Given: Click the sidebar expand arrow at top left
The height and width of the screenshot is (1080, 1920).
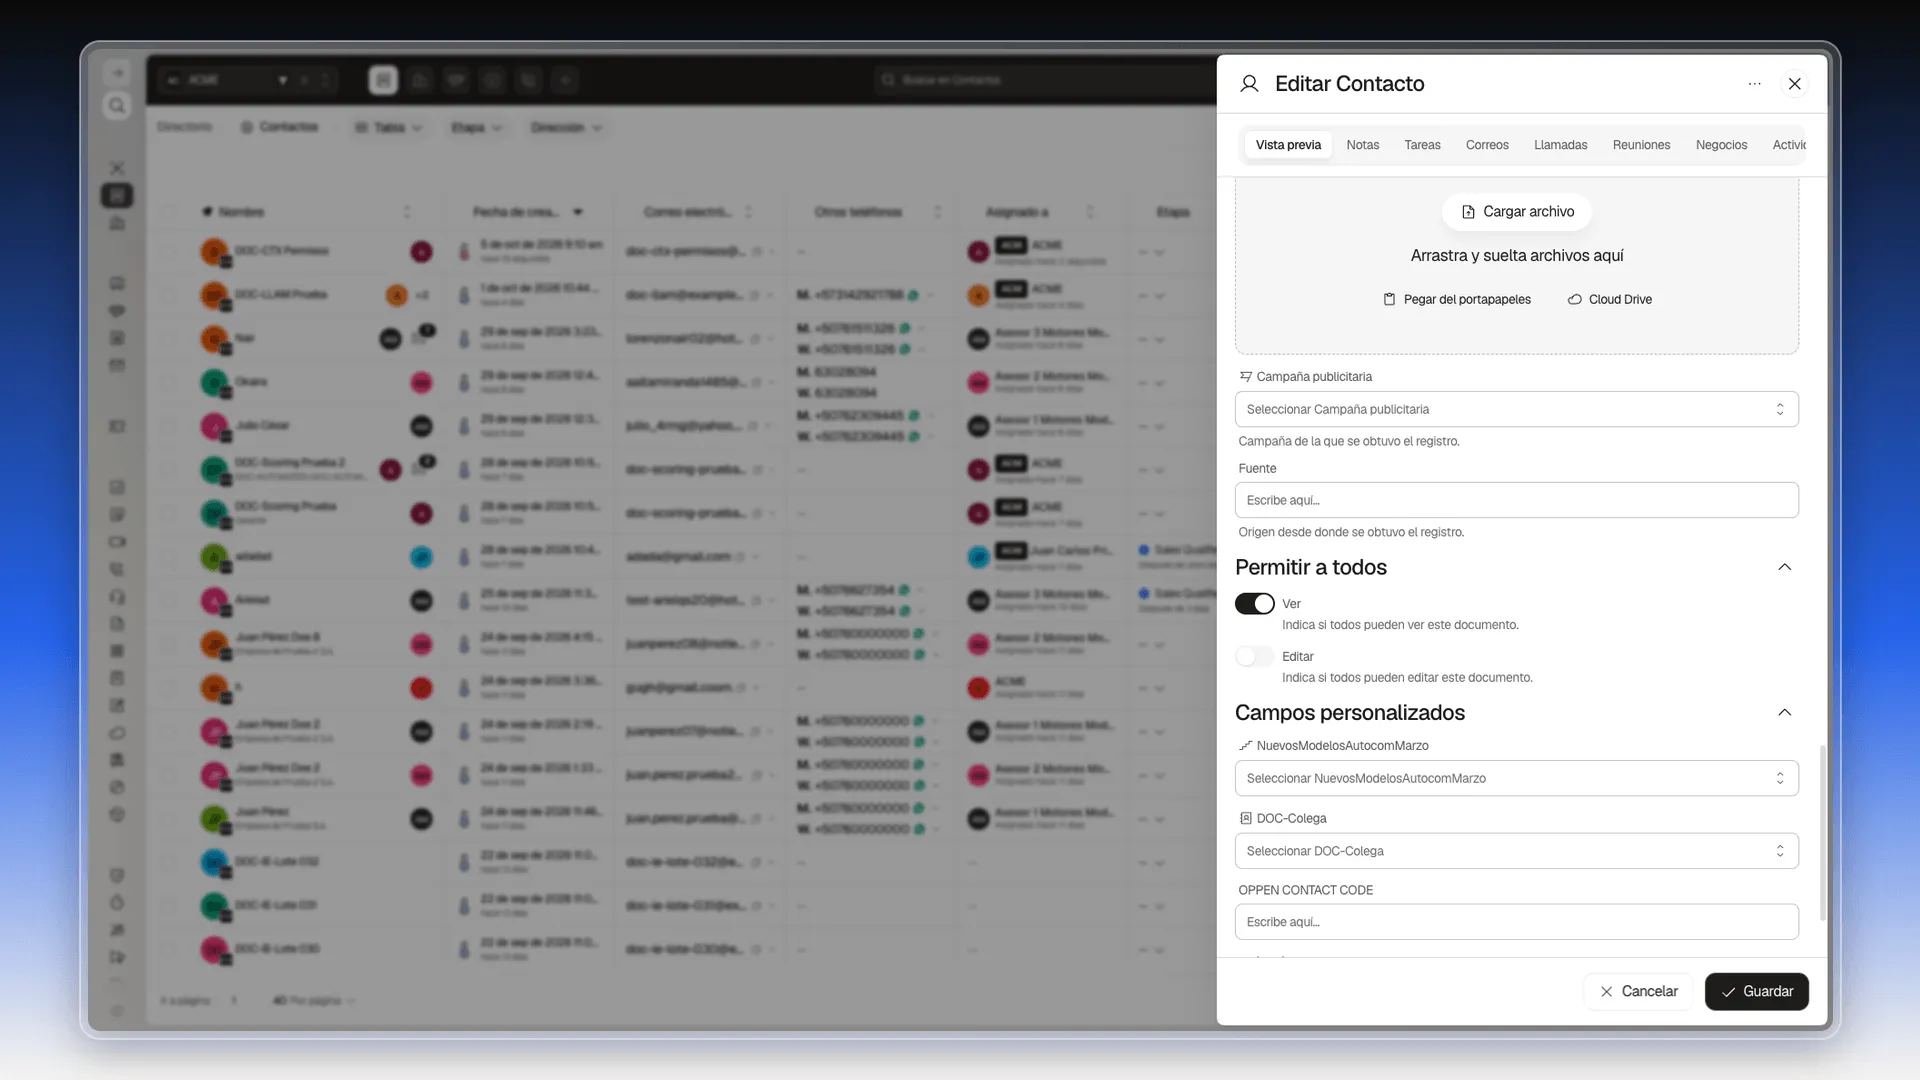Looking at the screenshot, I should pos(117,72).
